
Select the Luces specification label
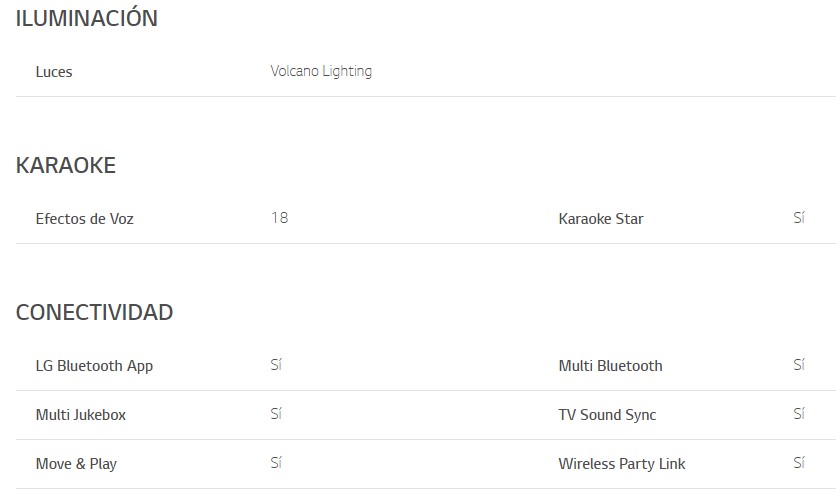point(54,72)
